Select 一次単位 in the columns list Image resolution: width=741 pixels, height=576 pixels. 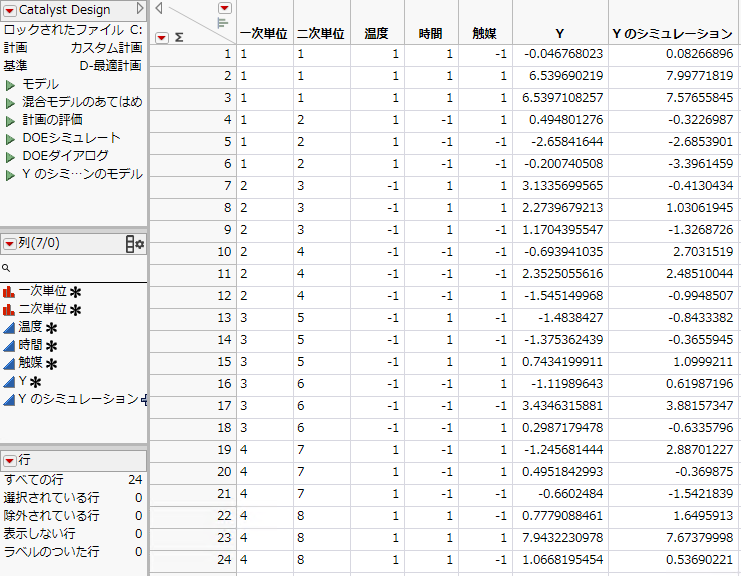pyautogui.click(x=43, y=291)
